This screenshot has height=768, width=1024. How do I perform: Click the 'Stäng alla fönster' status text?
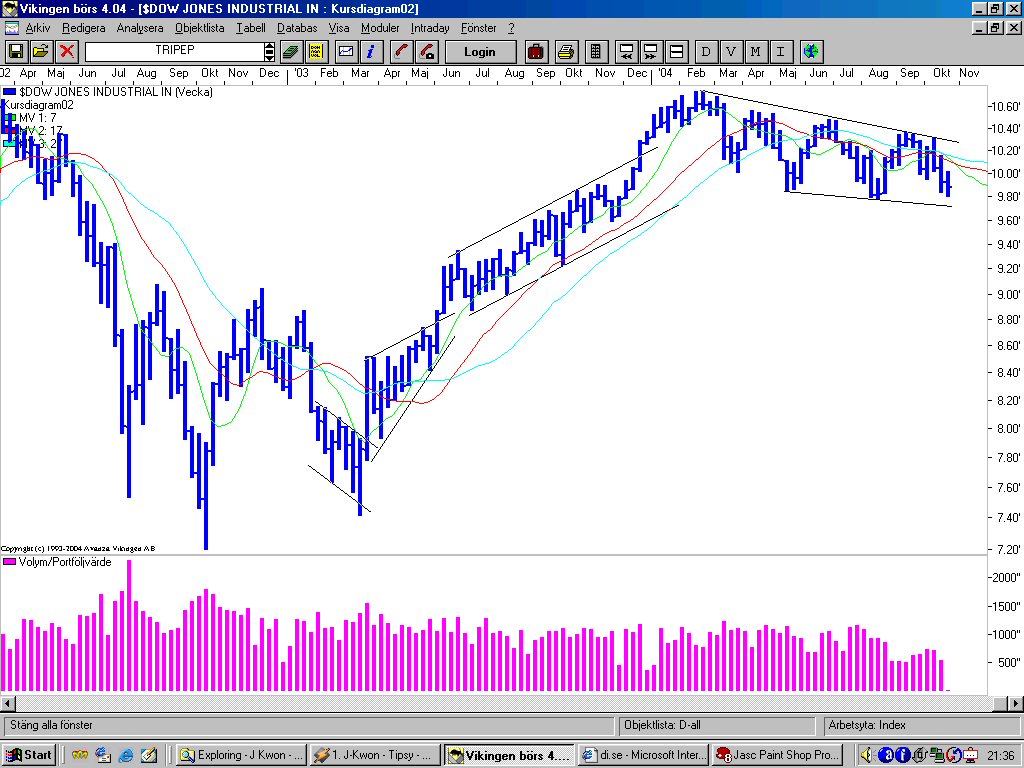[x=52, y=725]
